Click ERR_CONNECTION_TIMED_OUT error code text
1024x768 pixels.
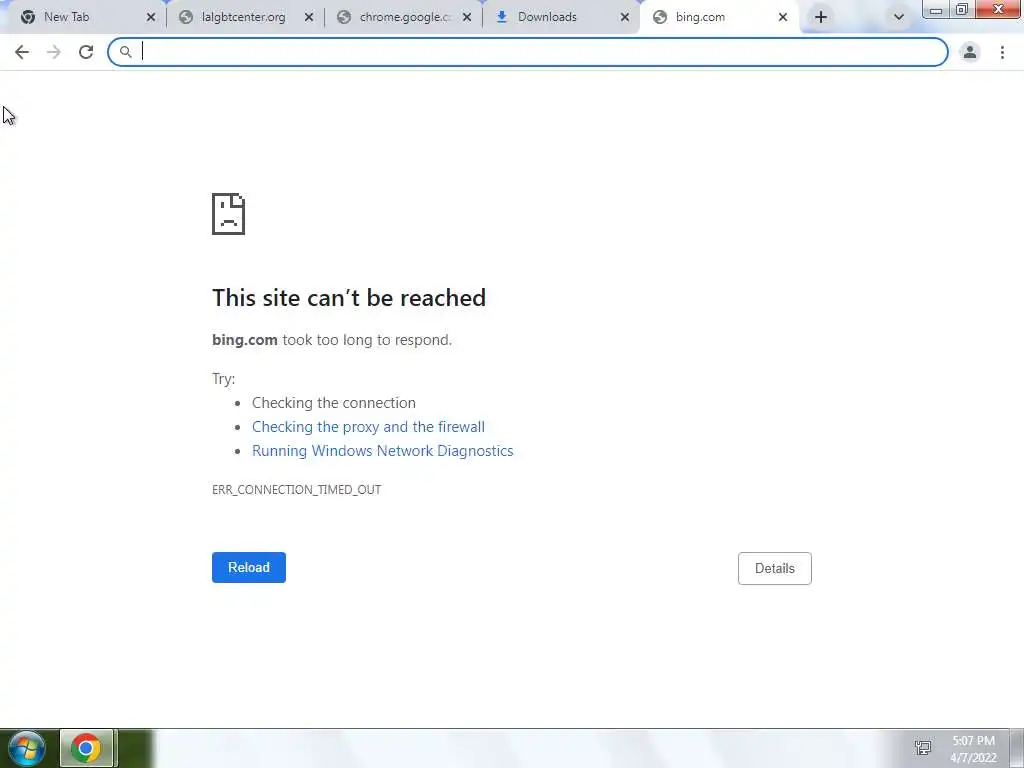(296, 490)
